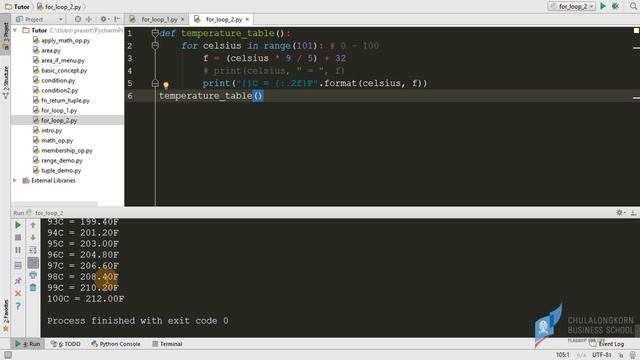Run for_loop_2 from the top toolbar
640x360 pixels.
click(603, 6)
